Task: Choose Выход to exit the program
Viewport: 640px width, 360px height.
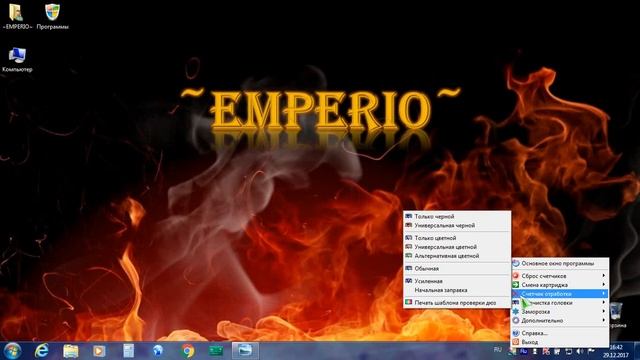Action: click(x=560, y=342)
